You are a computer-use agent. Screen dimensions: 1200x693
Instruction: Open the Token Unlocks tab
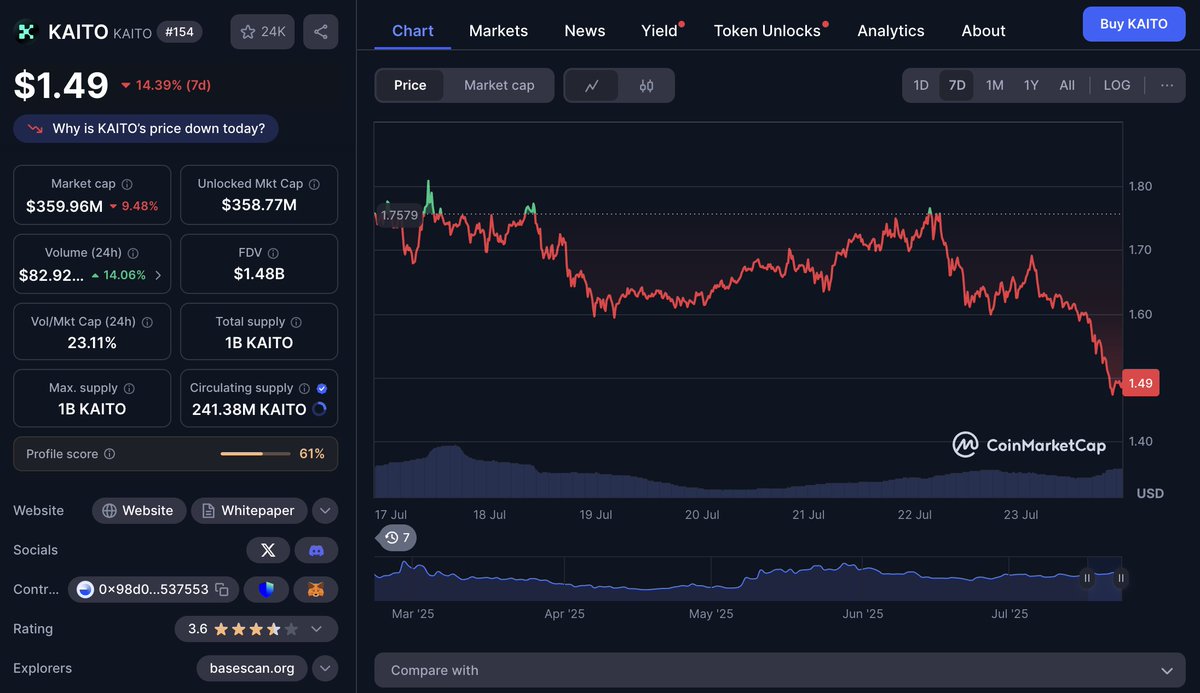point(768,31)
